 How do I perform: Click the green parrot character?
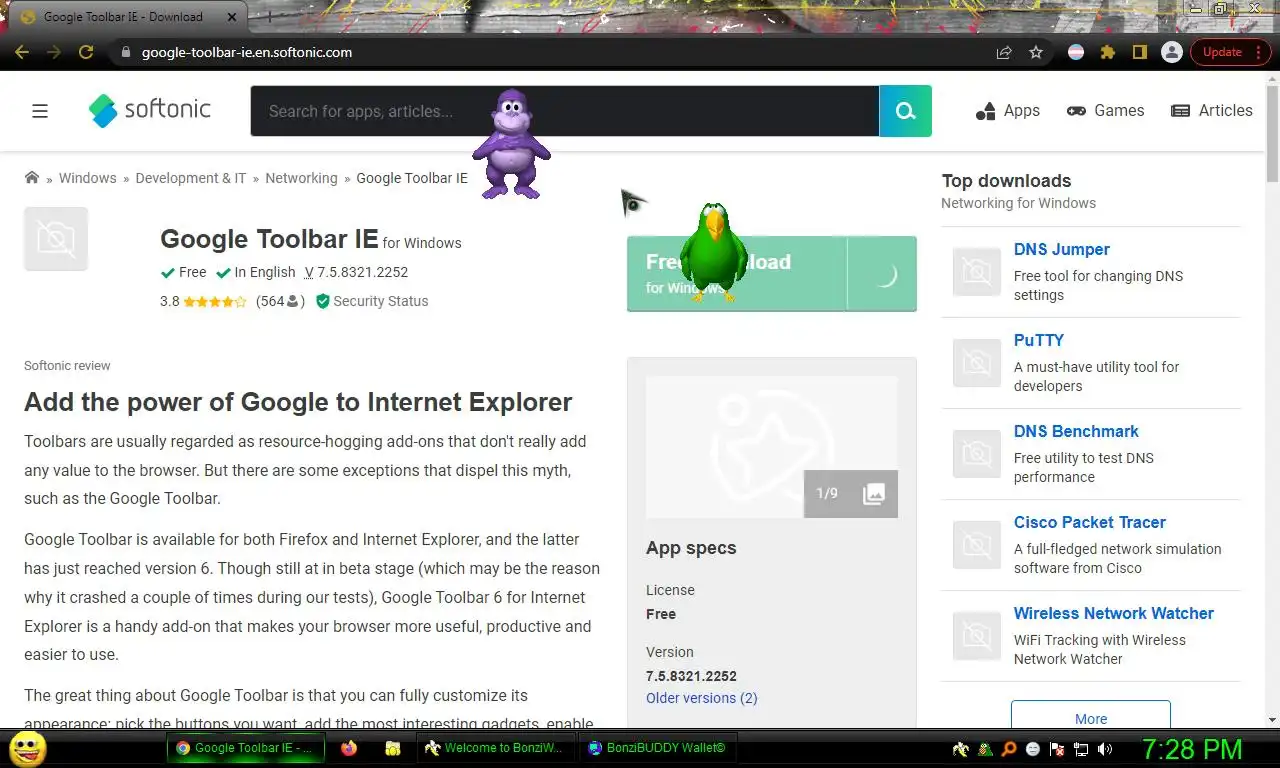point(713,252)
